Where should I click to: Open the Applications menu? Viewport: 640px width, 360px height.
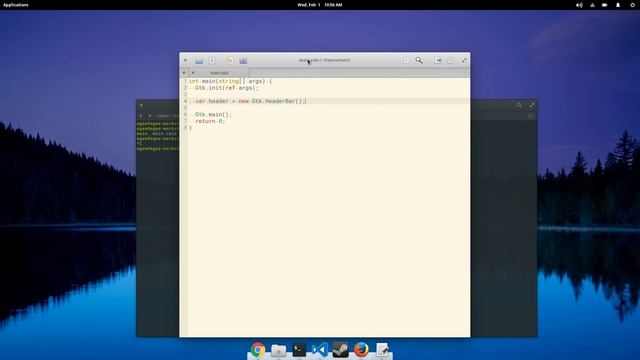tap(16, 5)
